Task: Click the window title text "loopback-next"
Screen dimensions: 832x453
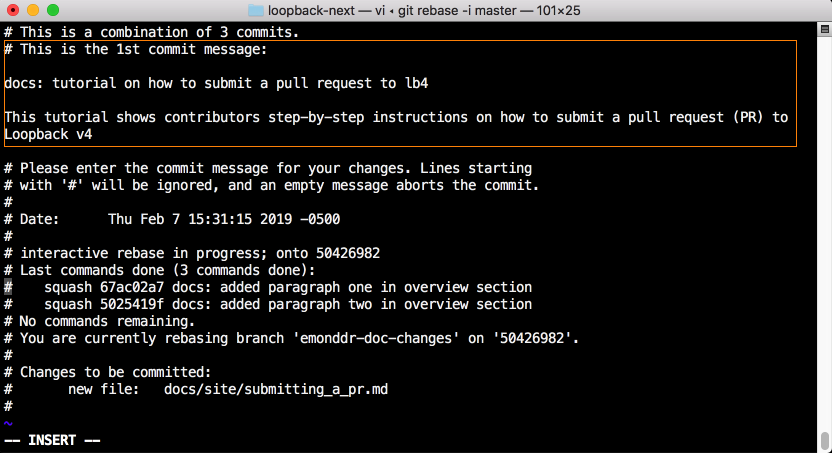Action: pos(316,10)
